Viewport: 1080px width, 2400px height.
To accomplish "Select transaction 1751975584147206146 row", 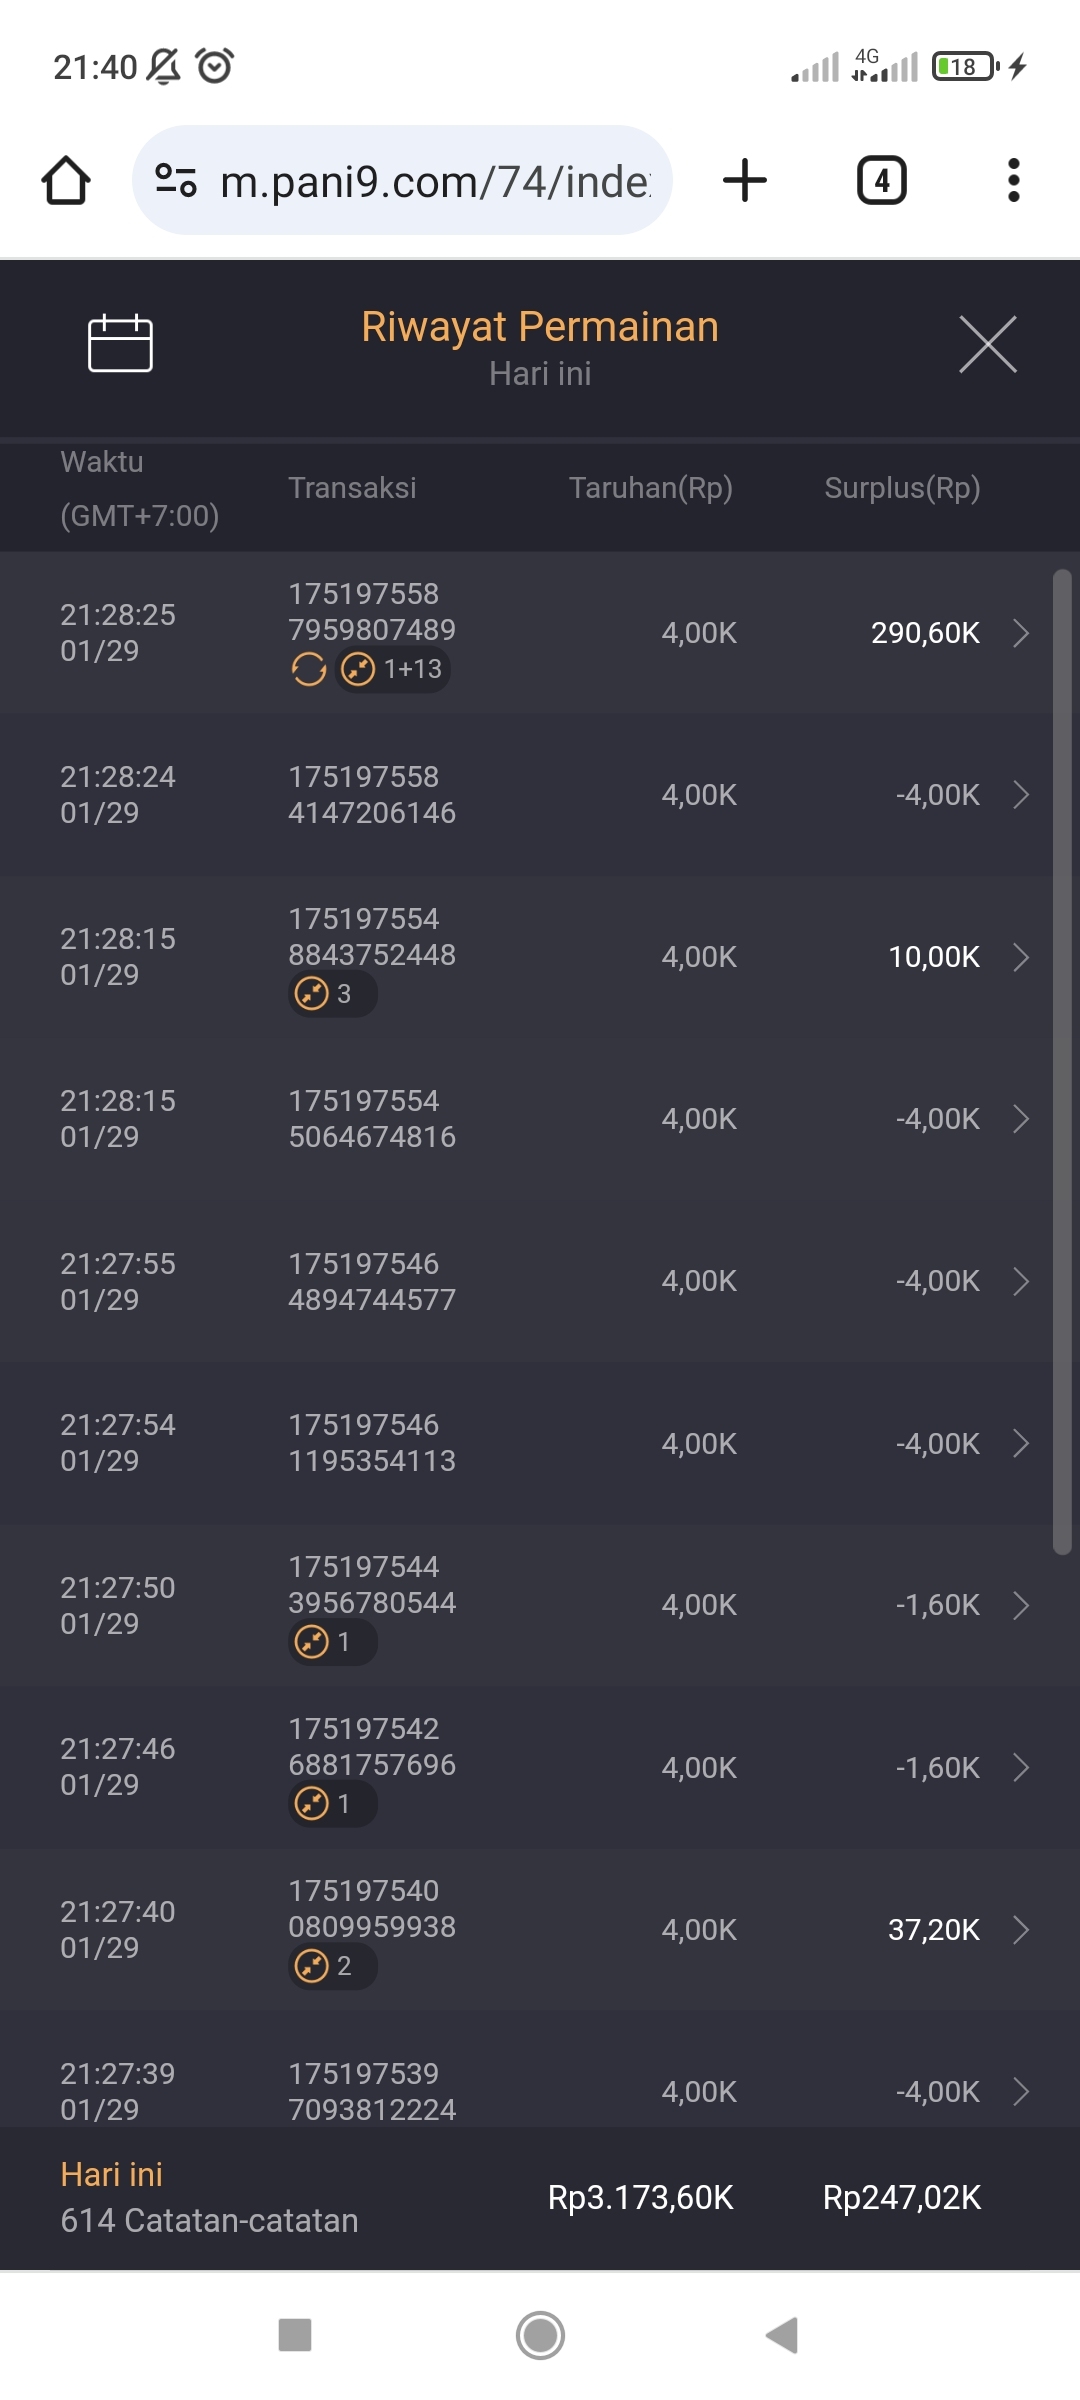I will pyautogui.click(x=372, y=795).
